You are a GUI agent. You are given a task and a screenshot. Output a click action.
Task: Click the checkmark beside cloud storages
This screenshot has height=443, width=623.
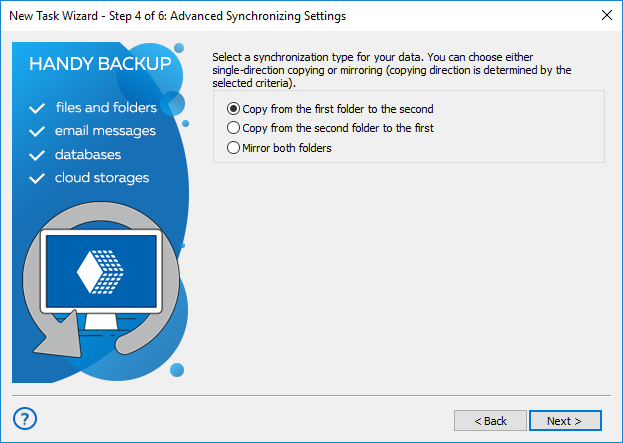pyautogui.click(x=38, y=178)
